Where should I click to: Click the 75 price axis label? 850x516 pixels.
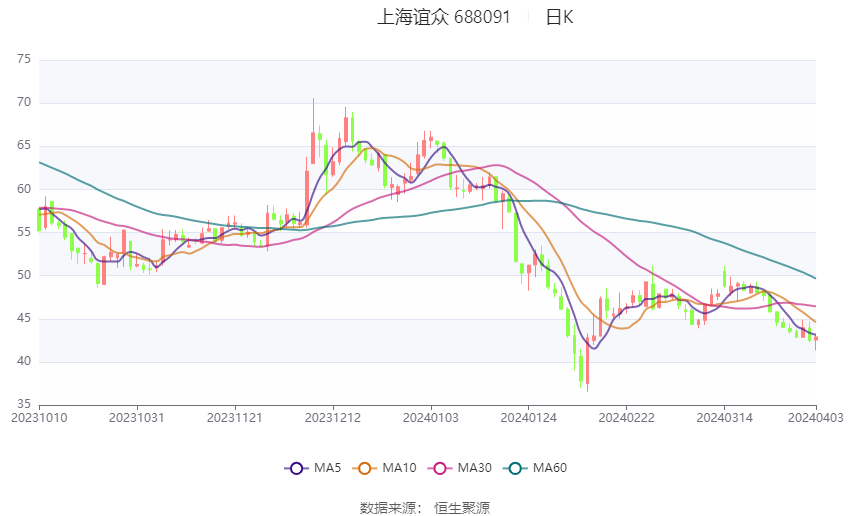[24, 59]
